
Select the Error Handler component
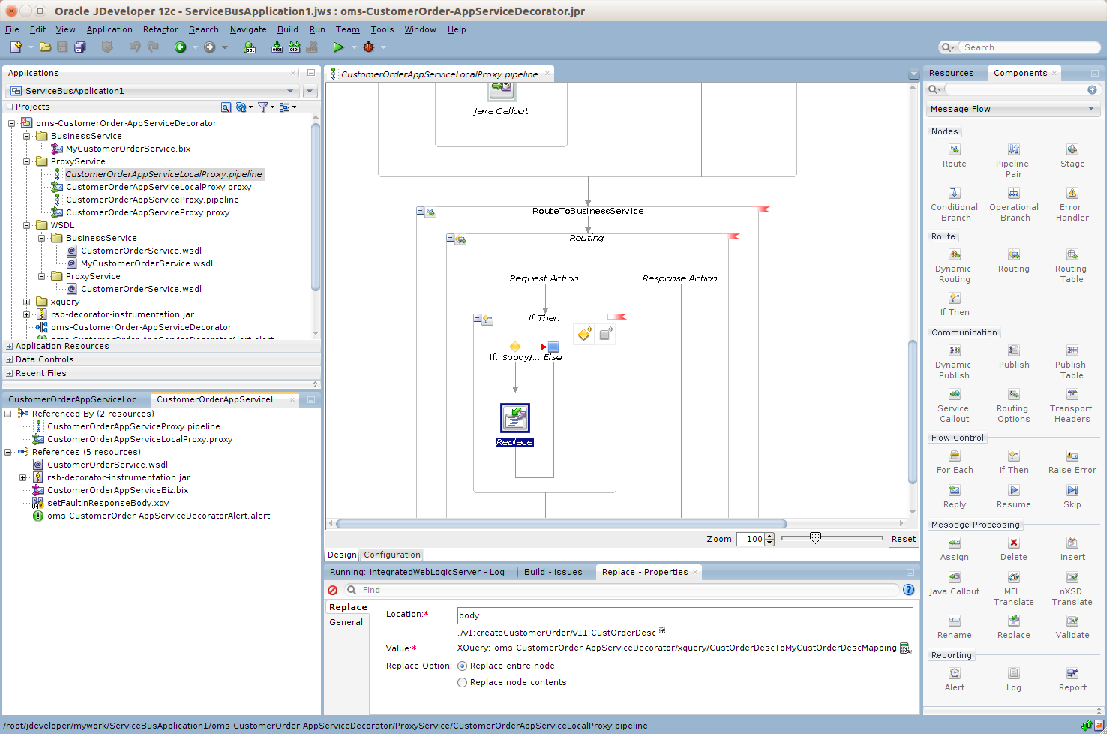point(1071,193)
